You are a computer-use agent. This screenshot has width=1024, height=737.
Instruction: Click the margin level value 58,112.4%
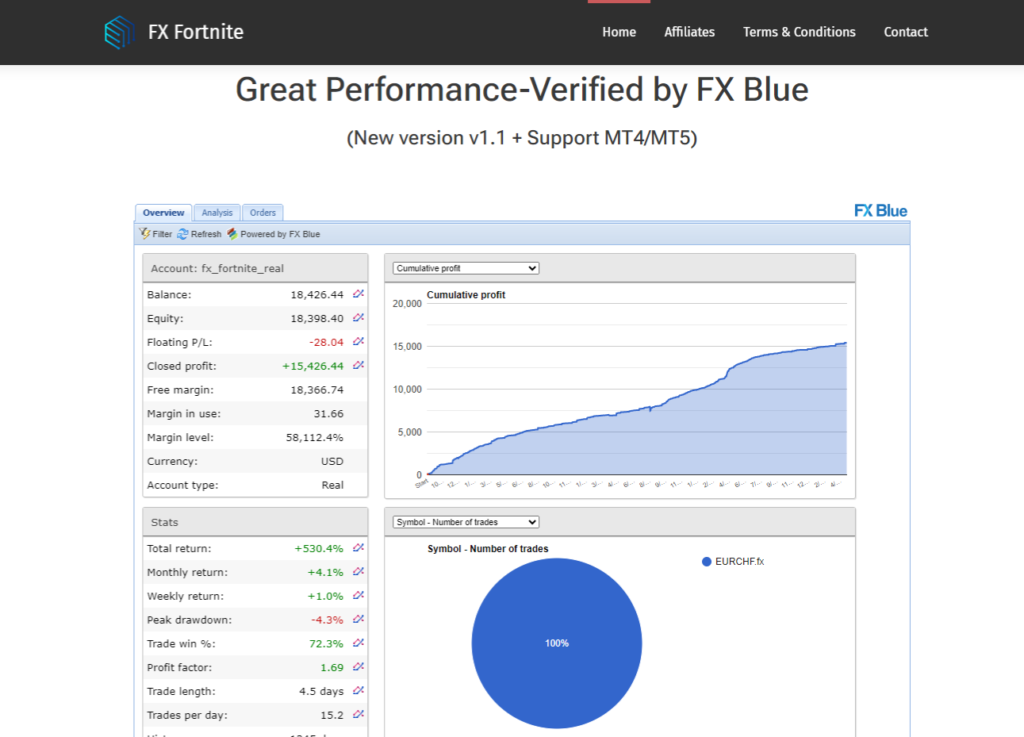(x=314, y=437)
